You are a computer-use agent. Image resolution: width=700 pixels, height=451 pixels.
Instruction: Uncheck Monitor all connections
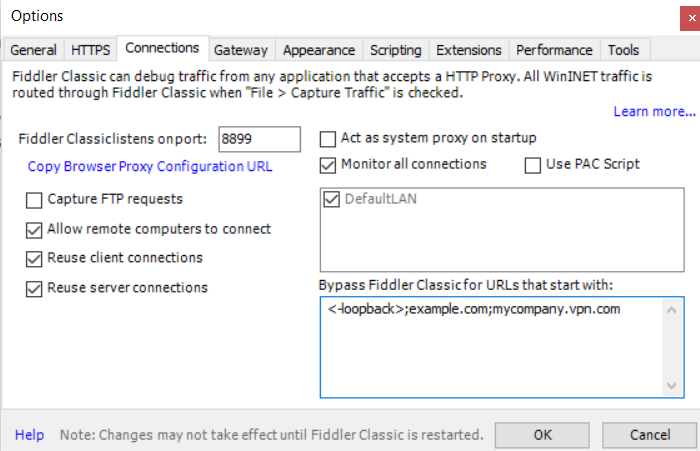point(328,164)
